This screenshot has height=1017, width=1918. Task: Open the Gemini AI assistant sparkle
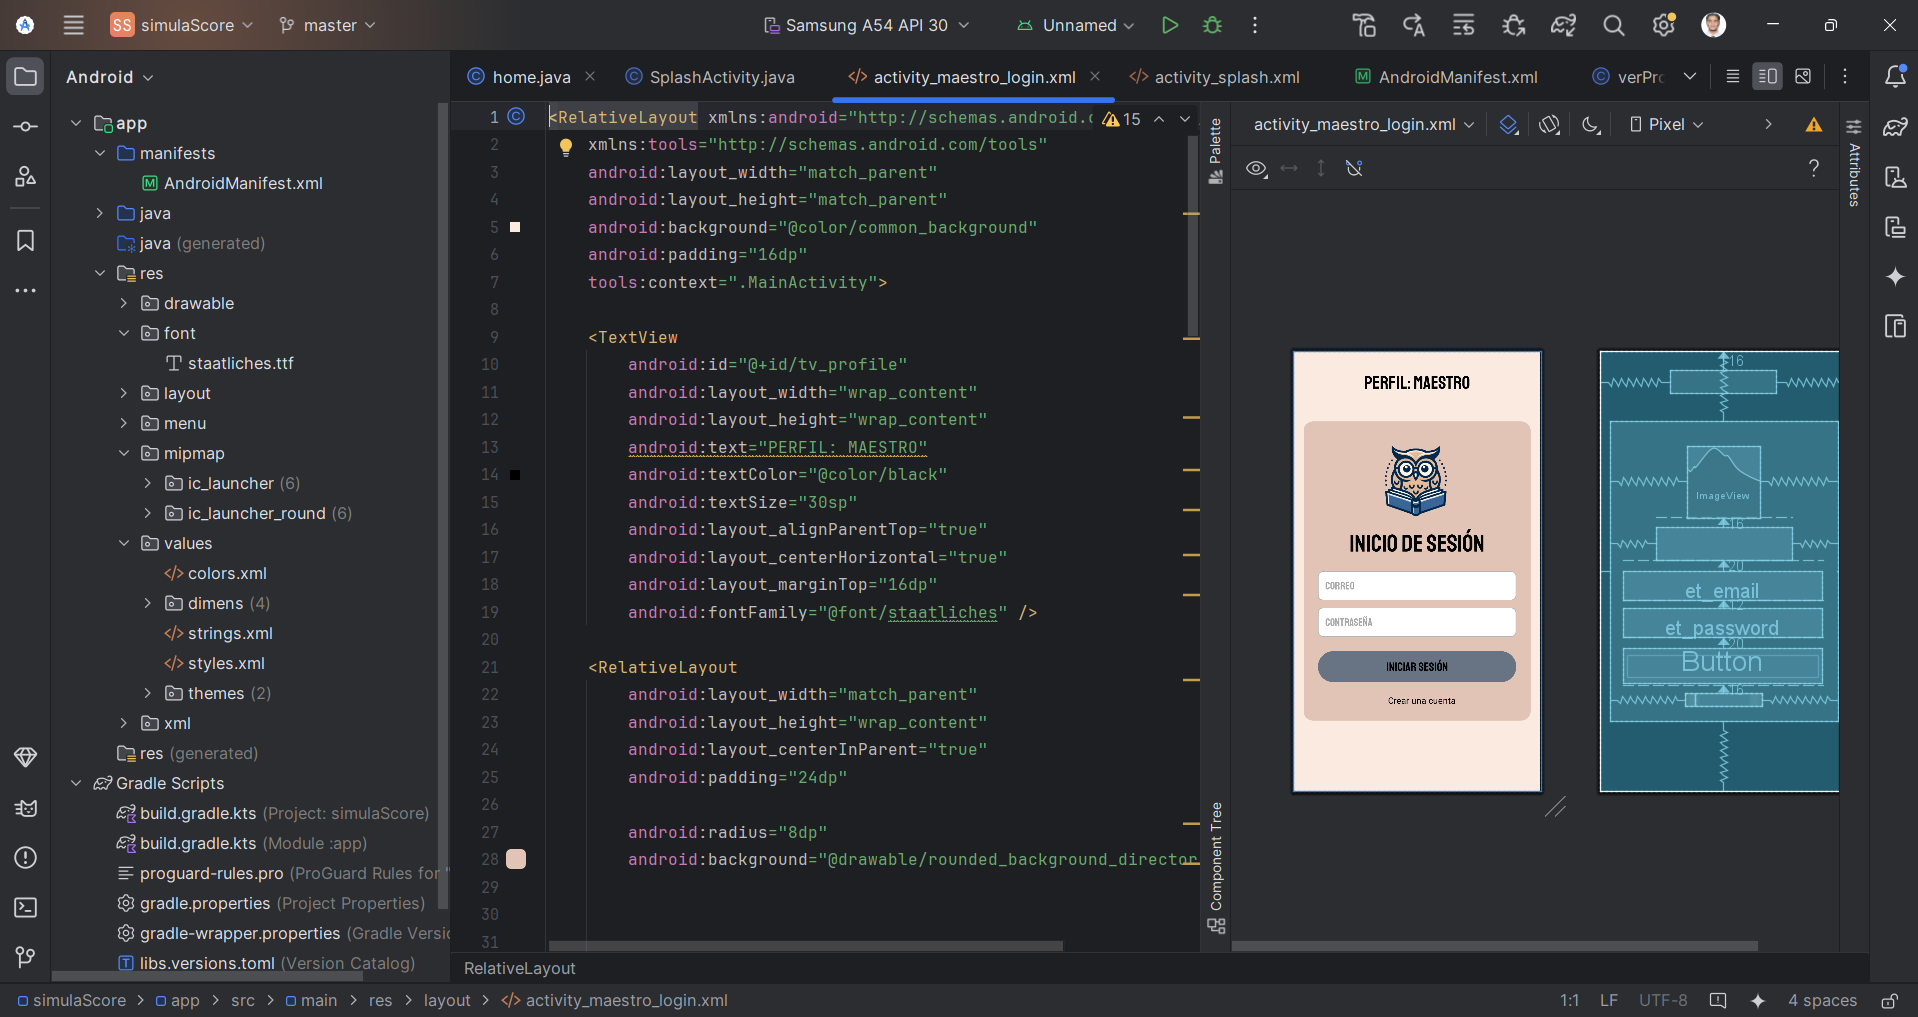pos(1895,276)
